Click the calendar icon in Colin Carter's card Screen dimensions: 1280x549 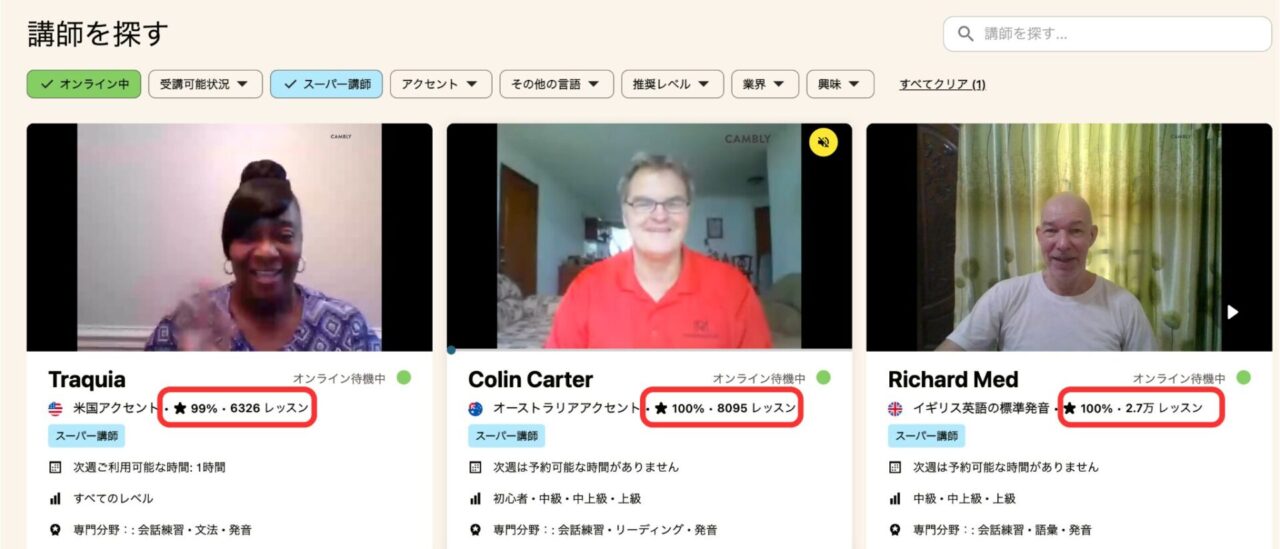pos(475,467)
